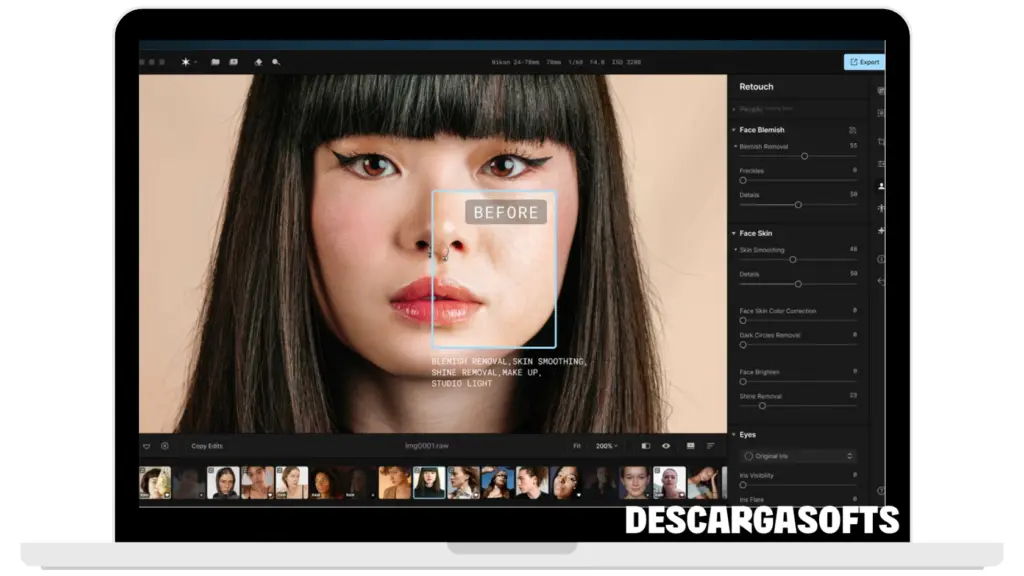Click the Fit zoom option
1024x576 pixels.
pyautogui.click(x=577, y=446)
